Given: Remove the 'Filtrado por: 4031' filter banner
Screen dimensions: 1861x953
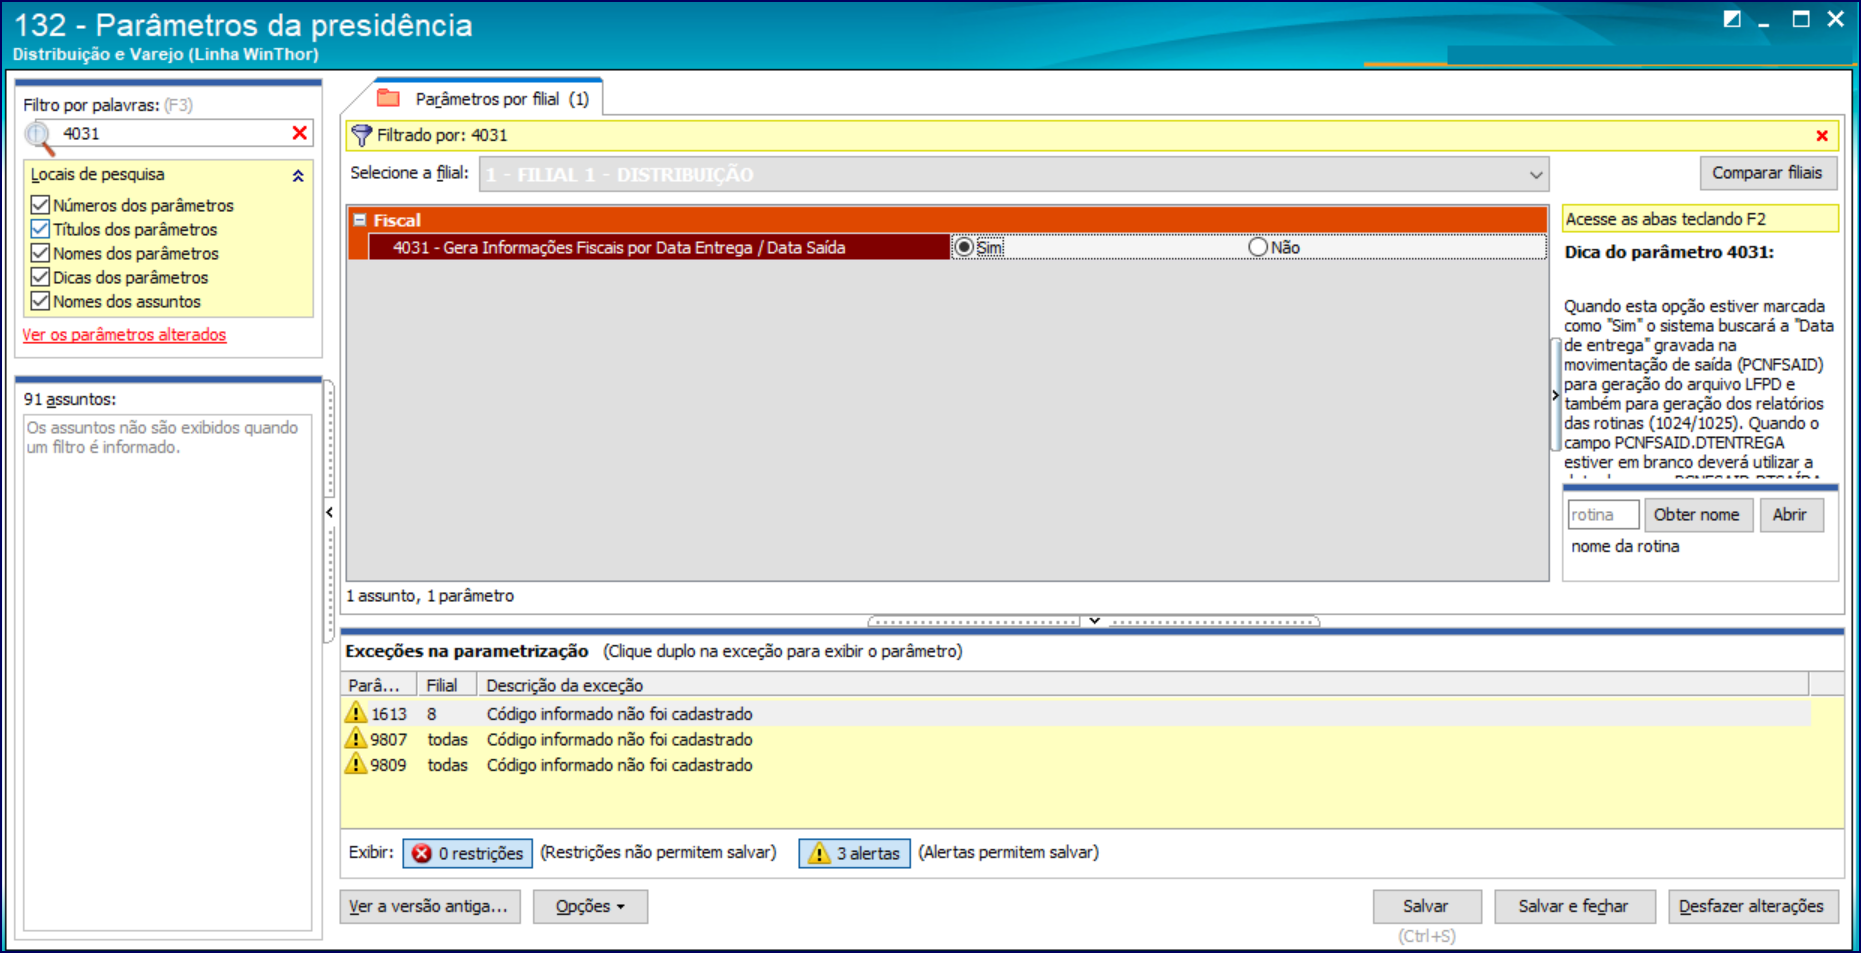Looking at the screenshot, I should (1821, 136).
